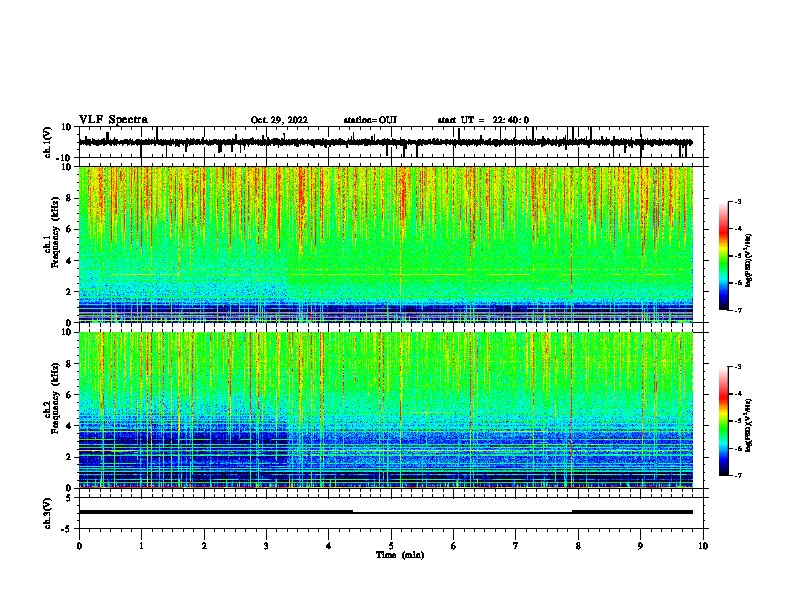Click the time axis tick label "3"

(266, 546)
